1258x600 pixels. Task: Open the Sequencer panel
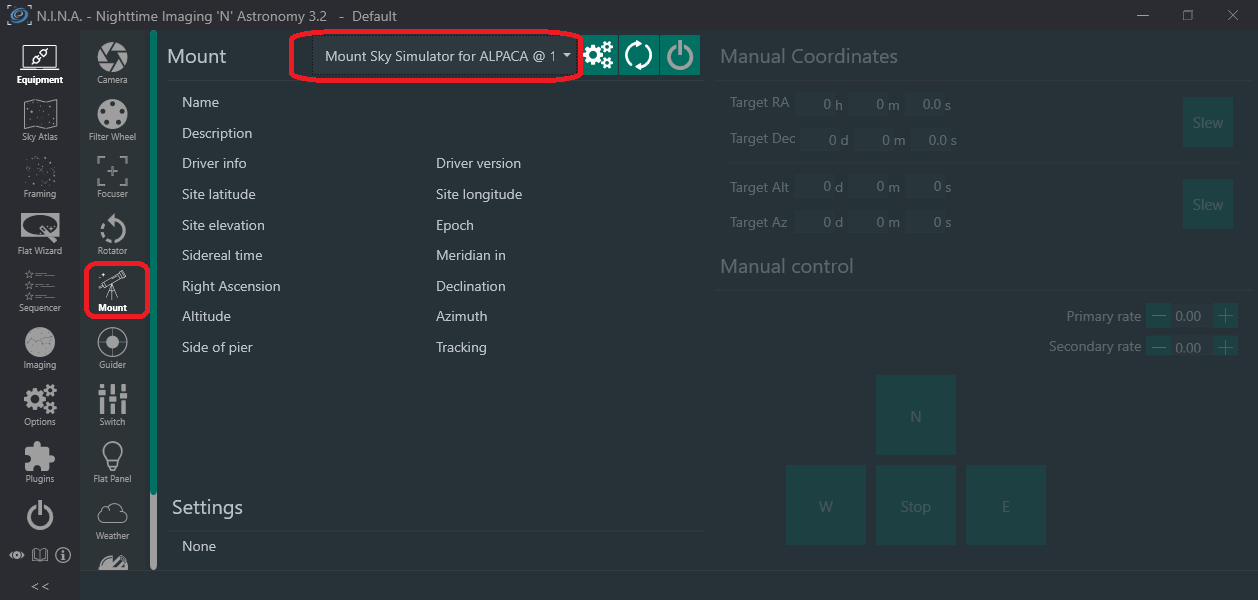click(40, 292)
